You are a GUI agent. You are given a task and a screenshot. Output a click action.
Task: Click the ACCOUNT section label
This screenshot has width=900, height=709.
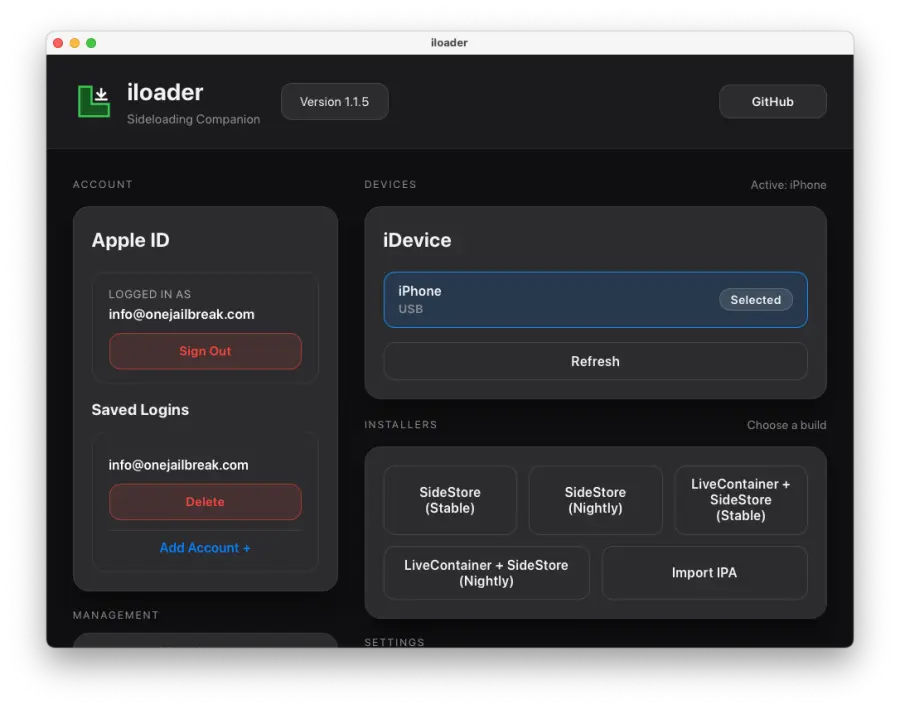tap(103, 184)
